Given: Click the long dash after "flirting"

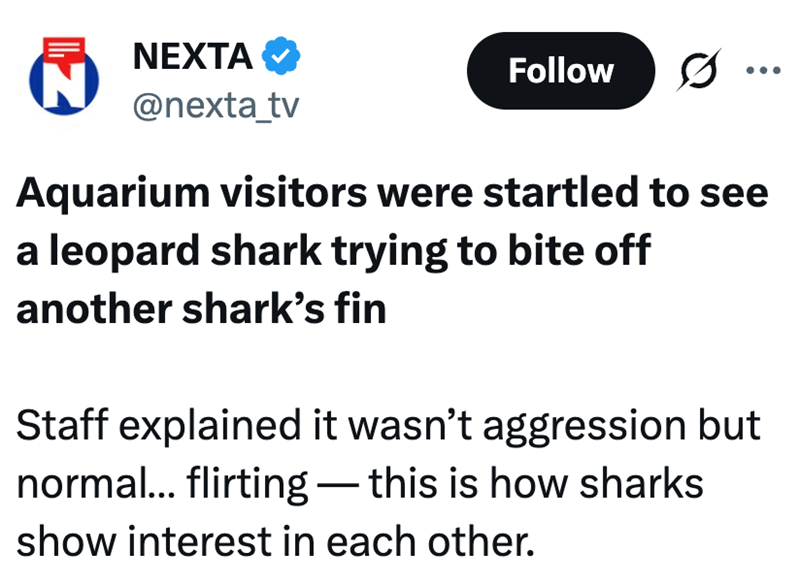Looking at the screenshot, I should (339, 482).
